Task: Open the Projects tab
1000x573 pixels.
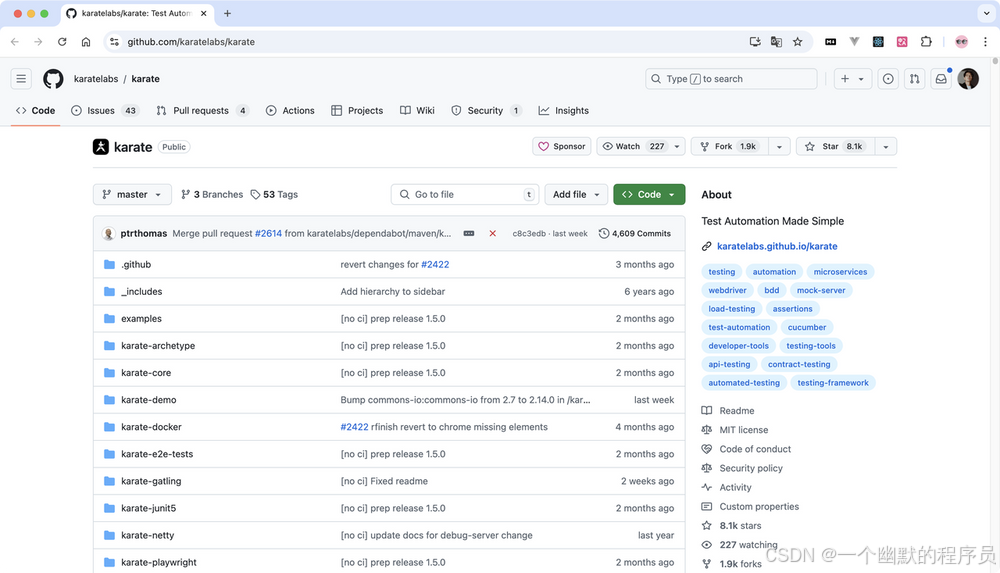Action: tap(357, 110)
